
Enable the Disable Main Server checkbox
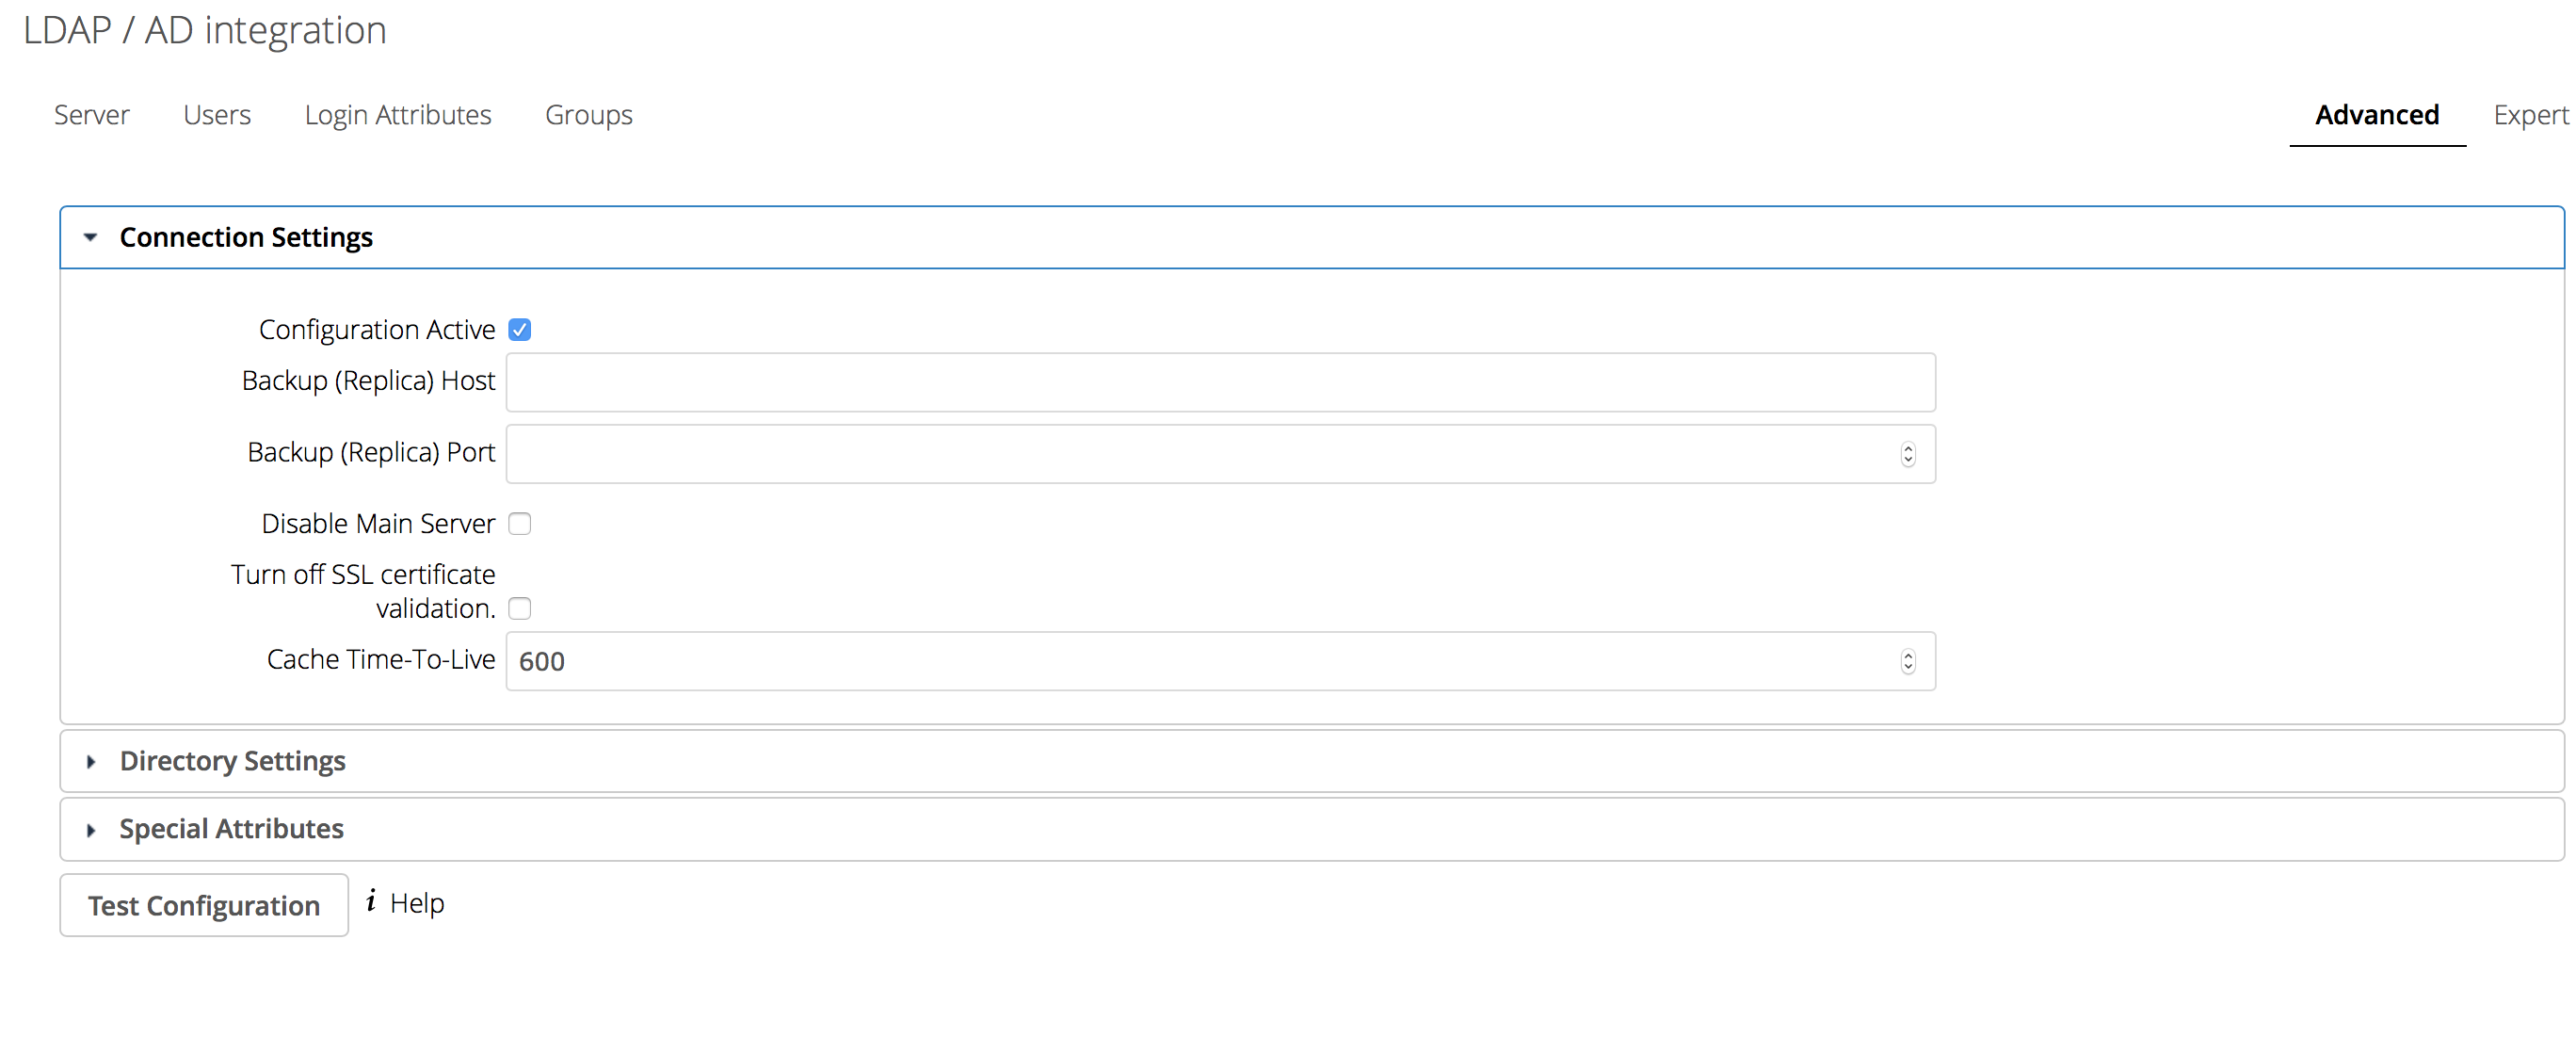520,523
